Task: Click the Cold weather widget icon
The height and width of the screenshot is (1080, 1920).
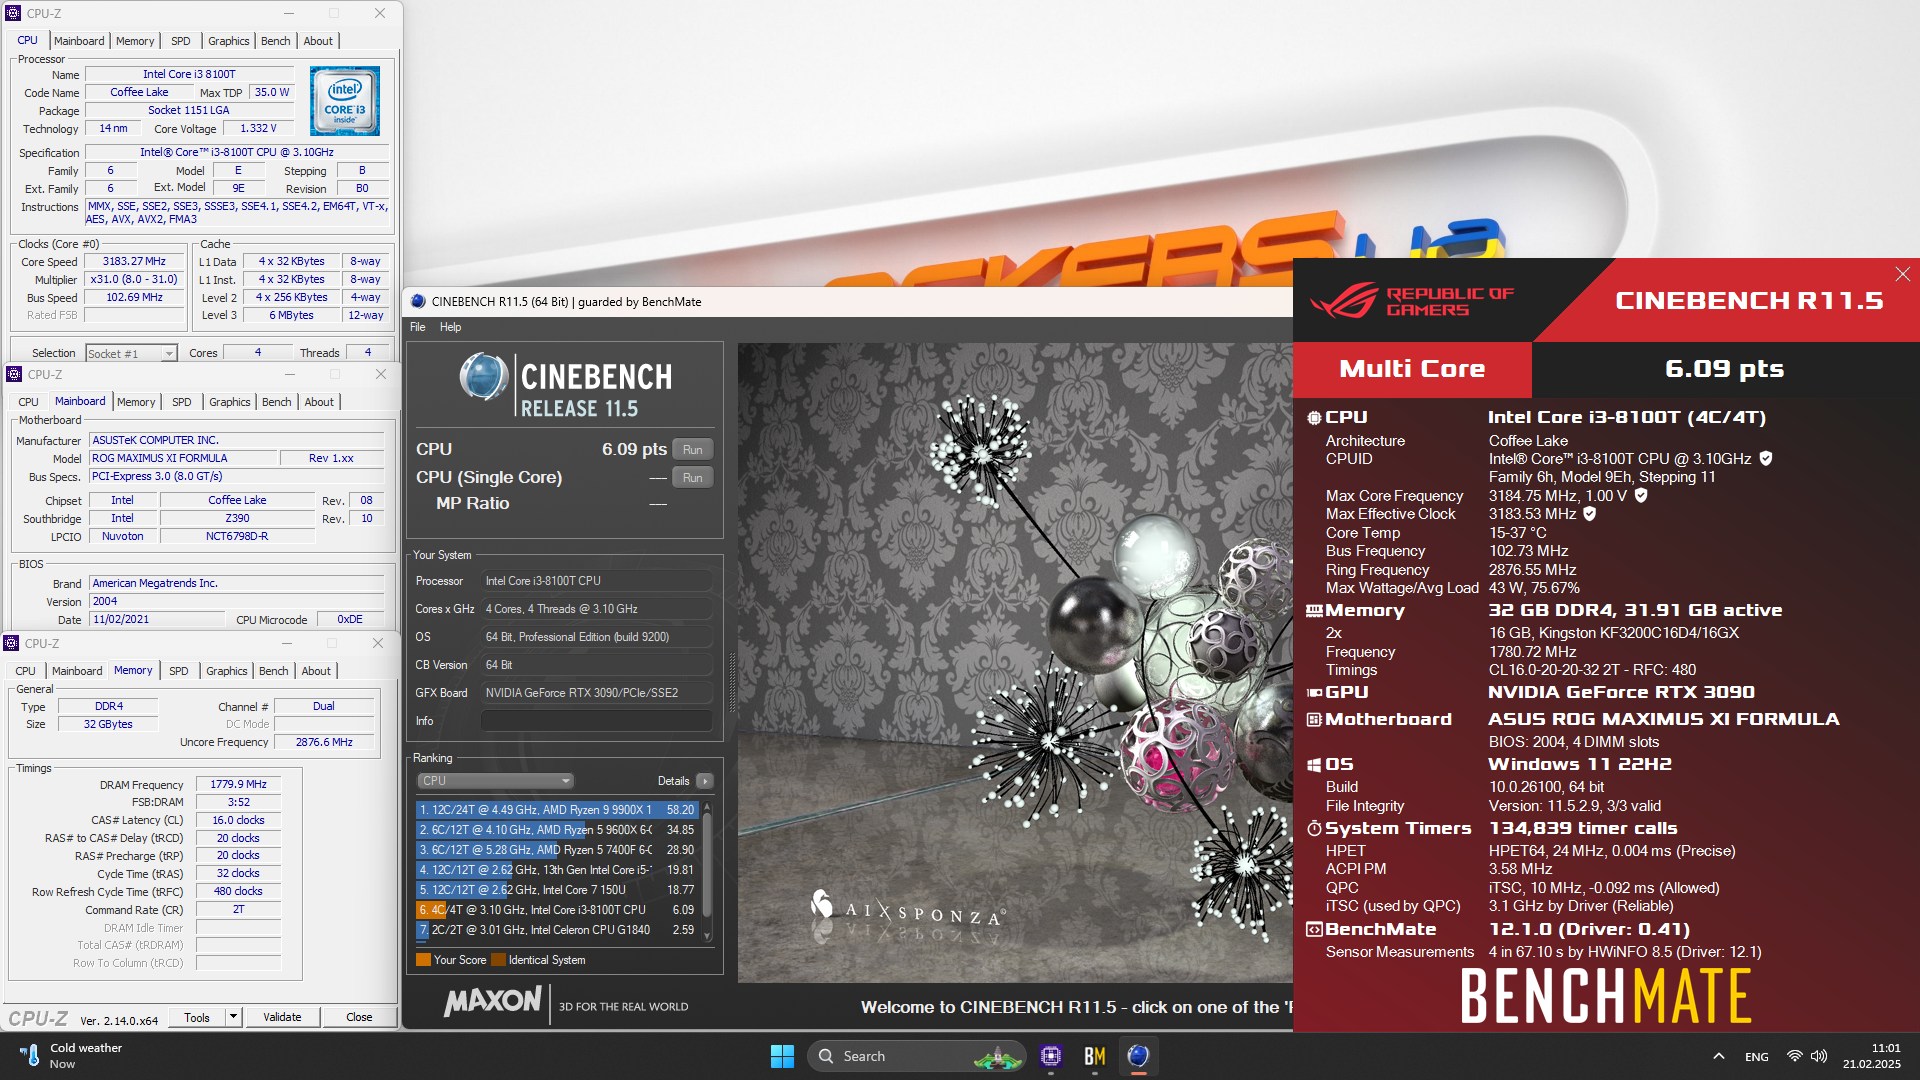Action: tap(29, 1055)
